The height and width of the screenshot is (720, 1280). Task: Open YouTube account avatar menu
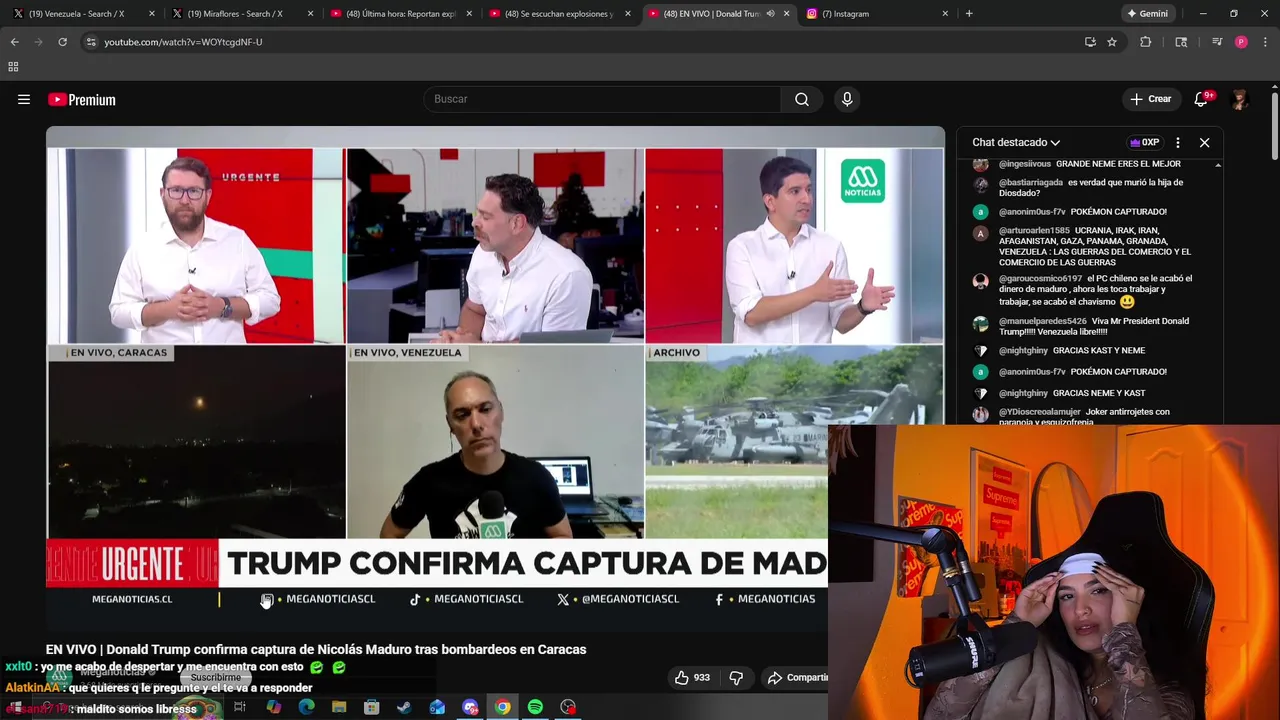[1240, 99]
